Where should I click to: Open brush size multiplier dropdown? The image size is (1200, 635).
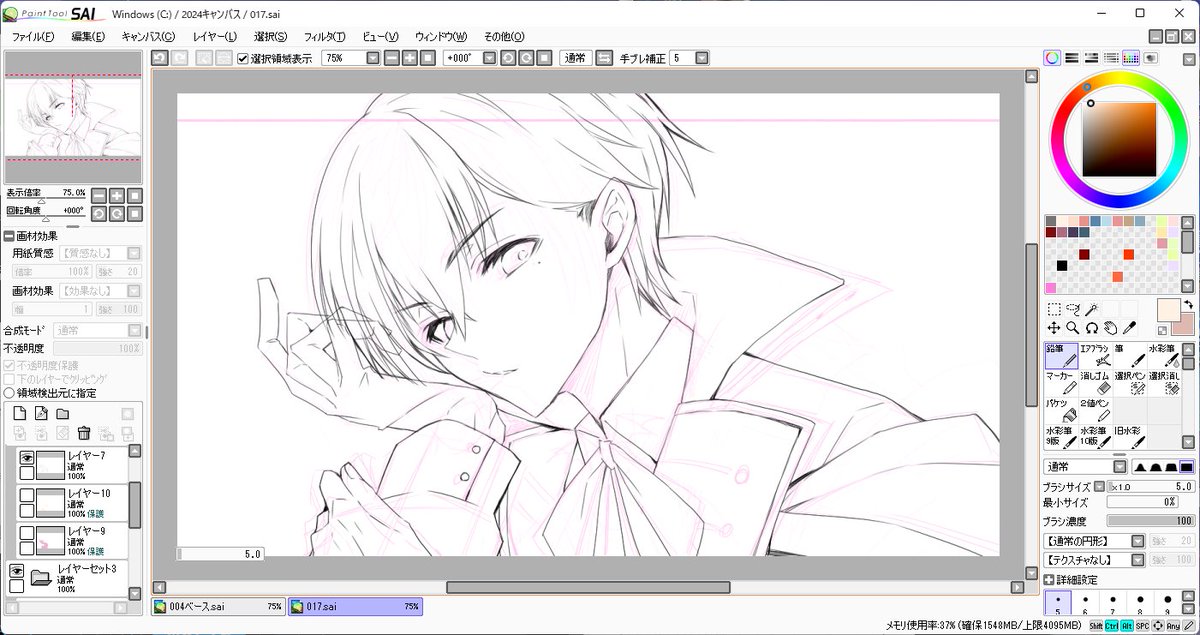[x=1099, y=487]
